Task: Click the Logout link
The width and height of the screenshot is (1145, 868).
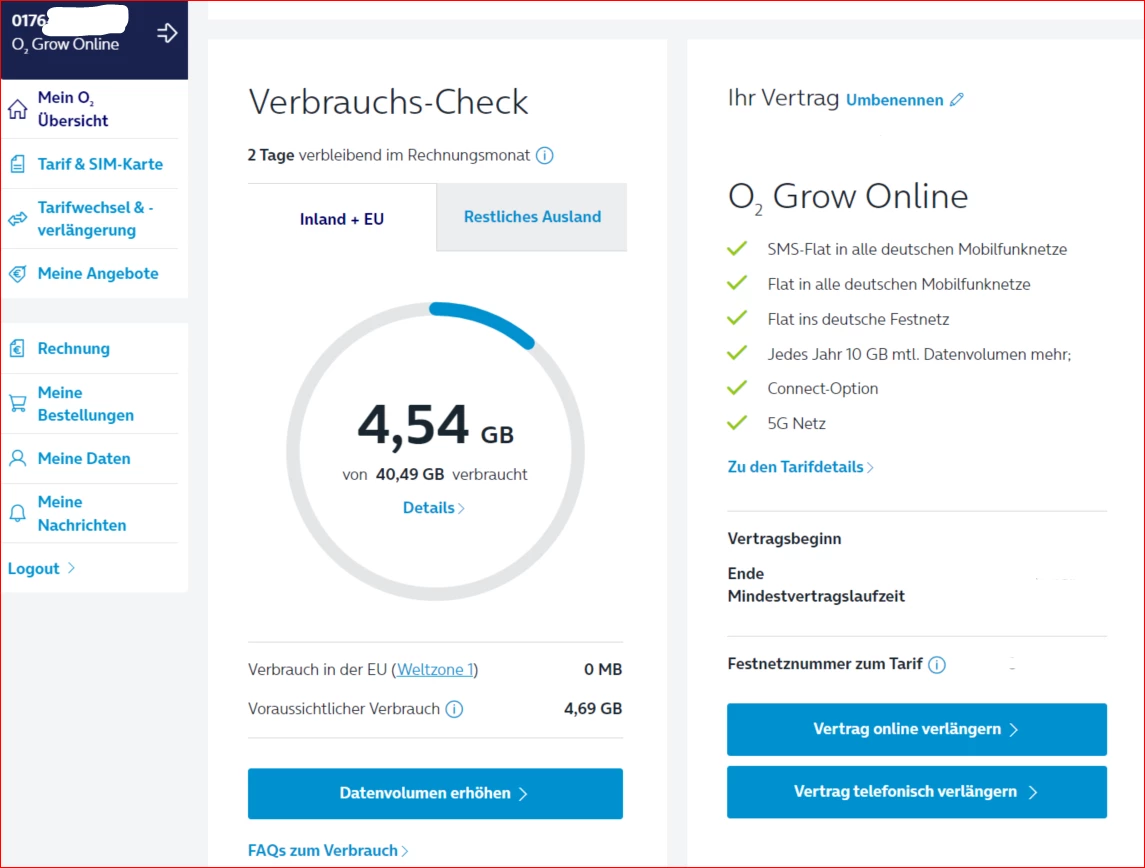Action: click(x=42, y=569)
